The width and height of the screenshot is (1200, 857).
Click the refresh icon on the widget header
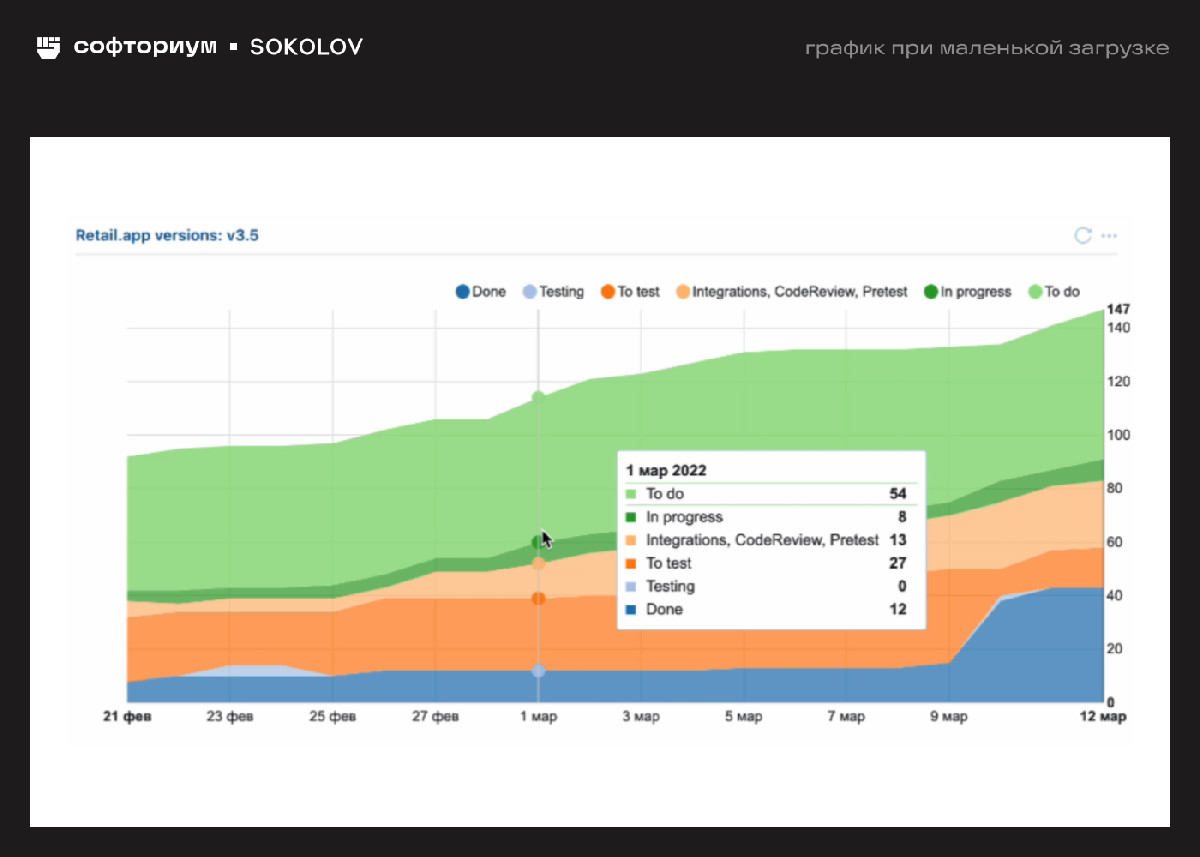pos(1082,235)
